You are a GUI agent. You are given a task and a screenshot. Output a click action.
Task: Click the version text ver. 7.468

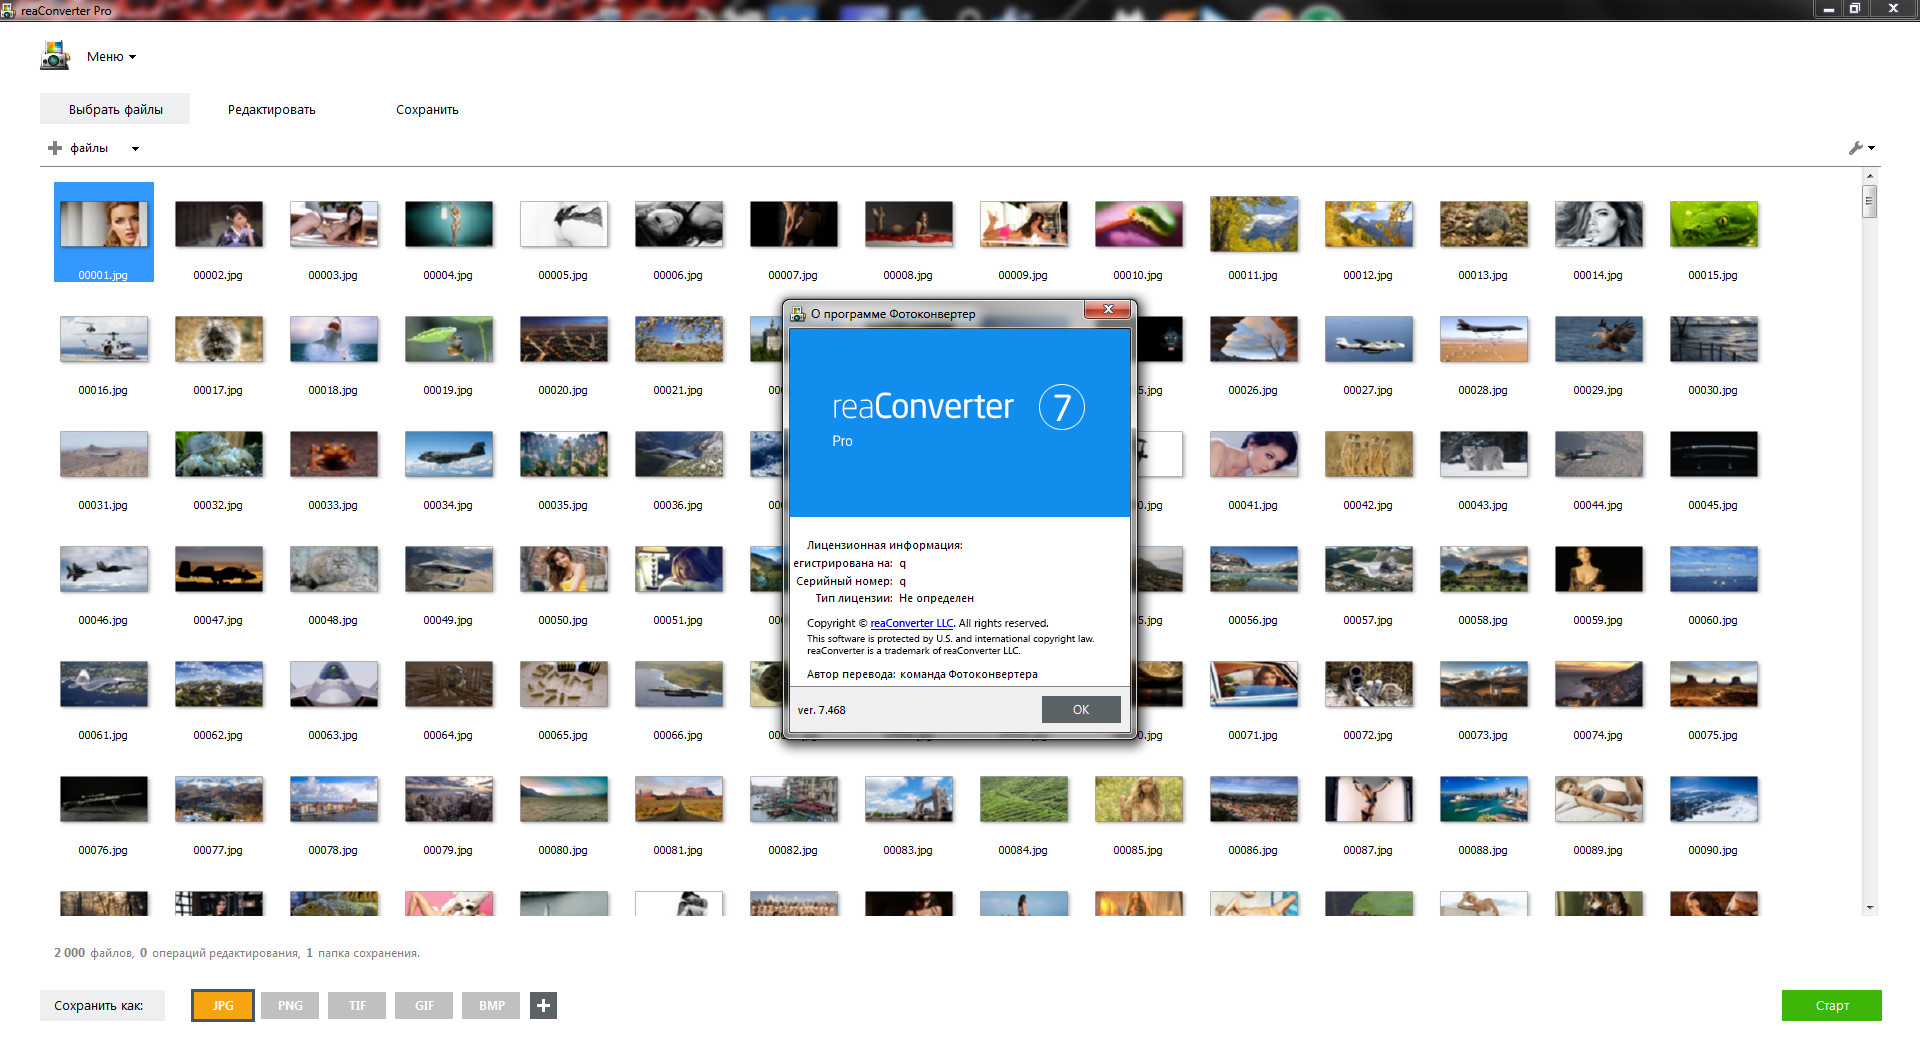pos(821,710)
